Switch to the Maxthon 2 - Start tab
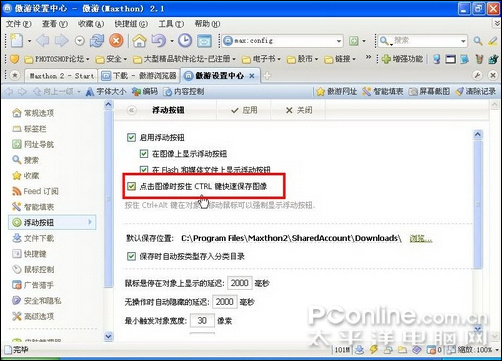The image size is (502, 361). (x=61, y=76)
